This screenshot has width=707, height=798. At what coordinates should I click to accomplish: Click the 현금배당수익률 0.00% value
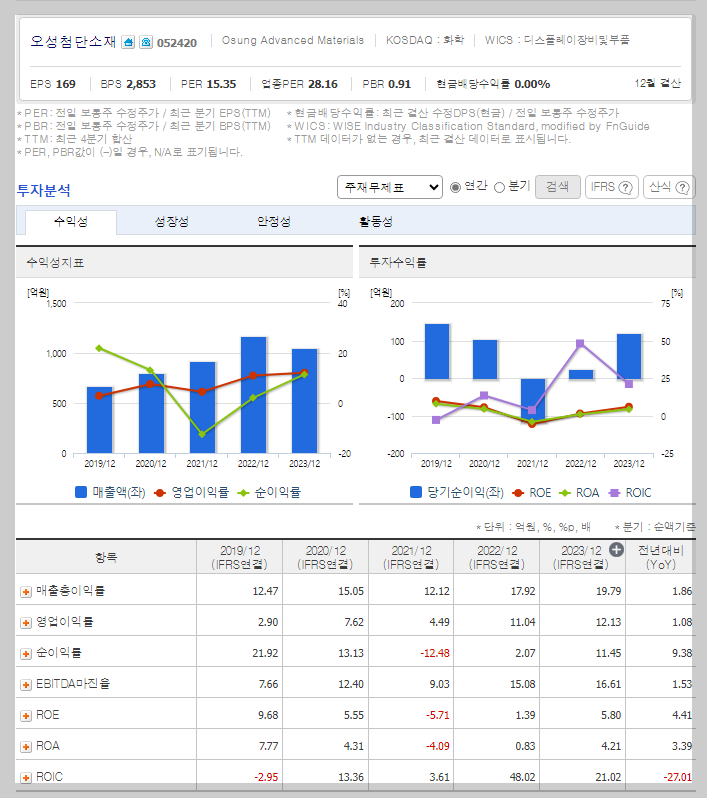(532, 84)
